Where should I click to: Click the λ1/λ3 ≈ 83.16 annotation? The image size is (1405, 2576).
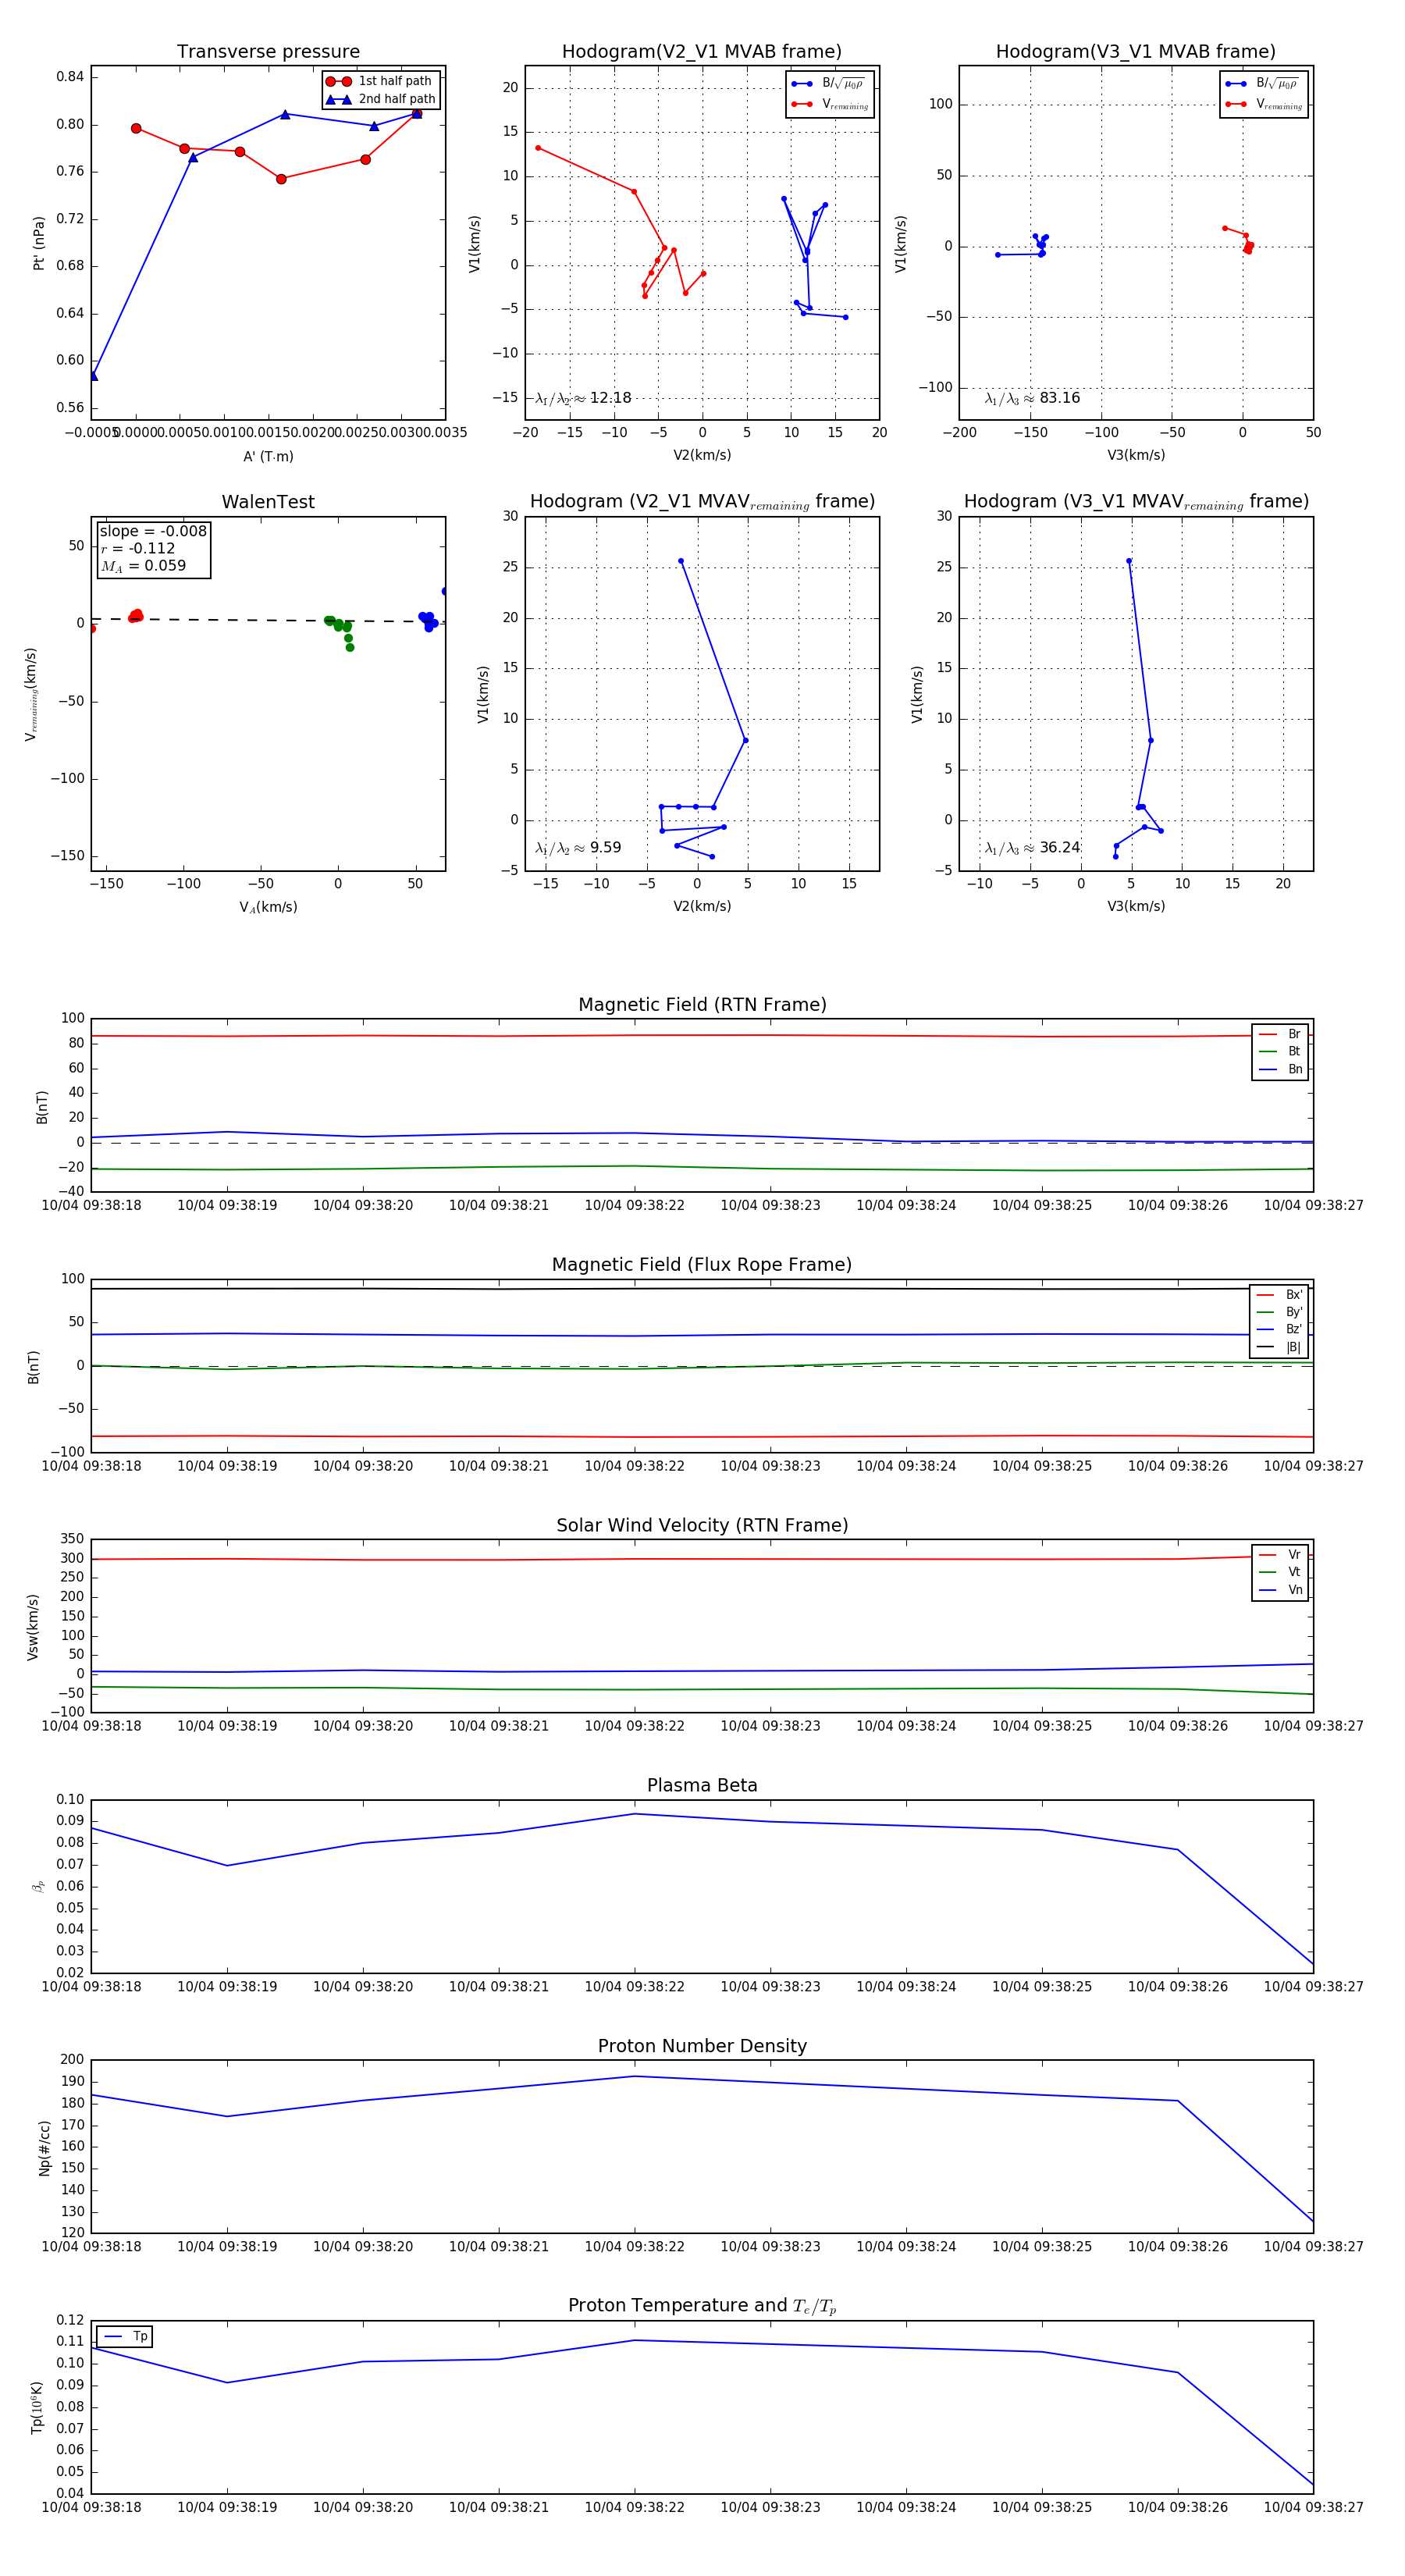pyautogui.click(x=1032, y=398)
